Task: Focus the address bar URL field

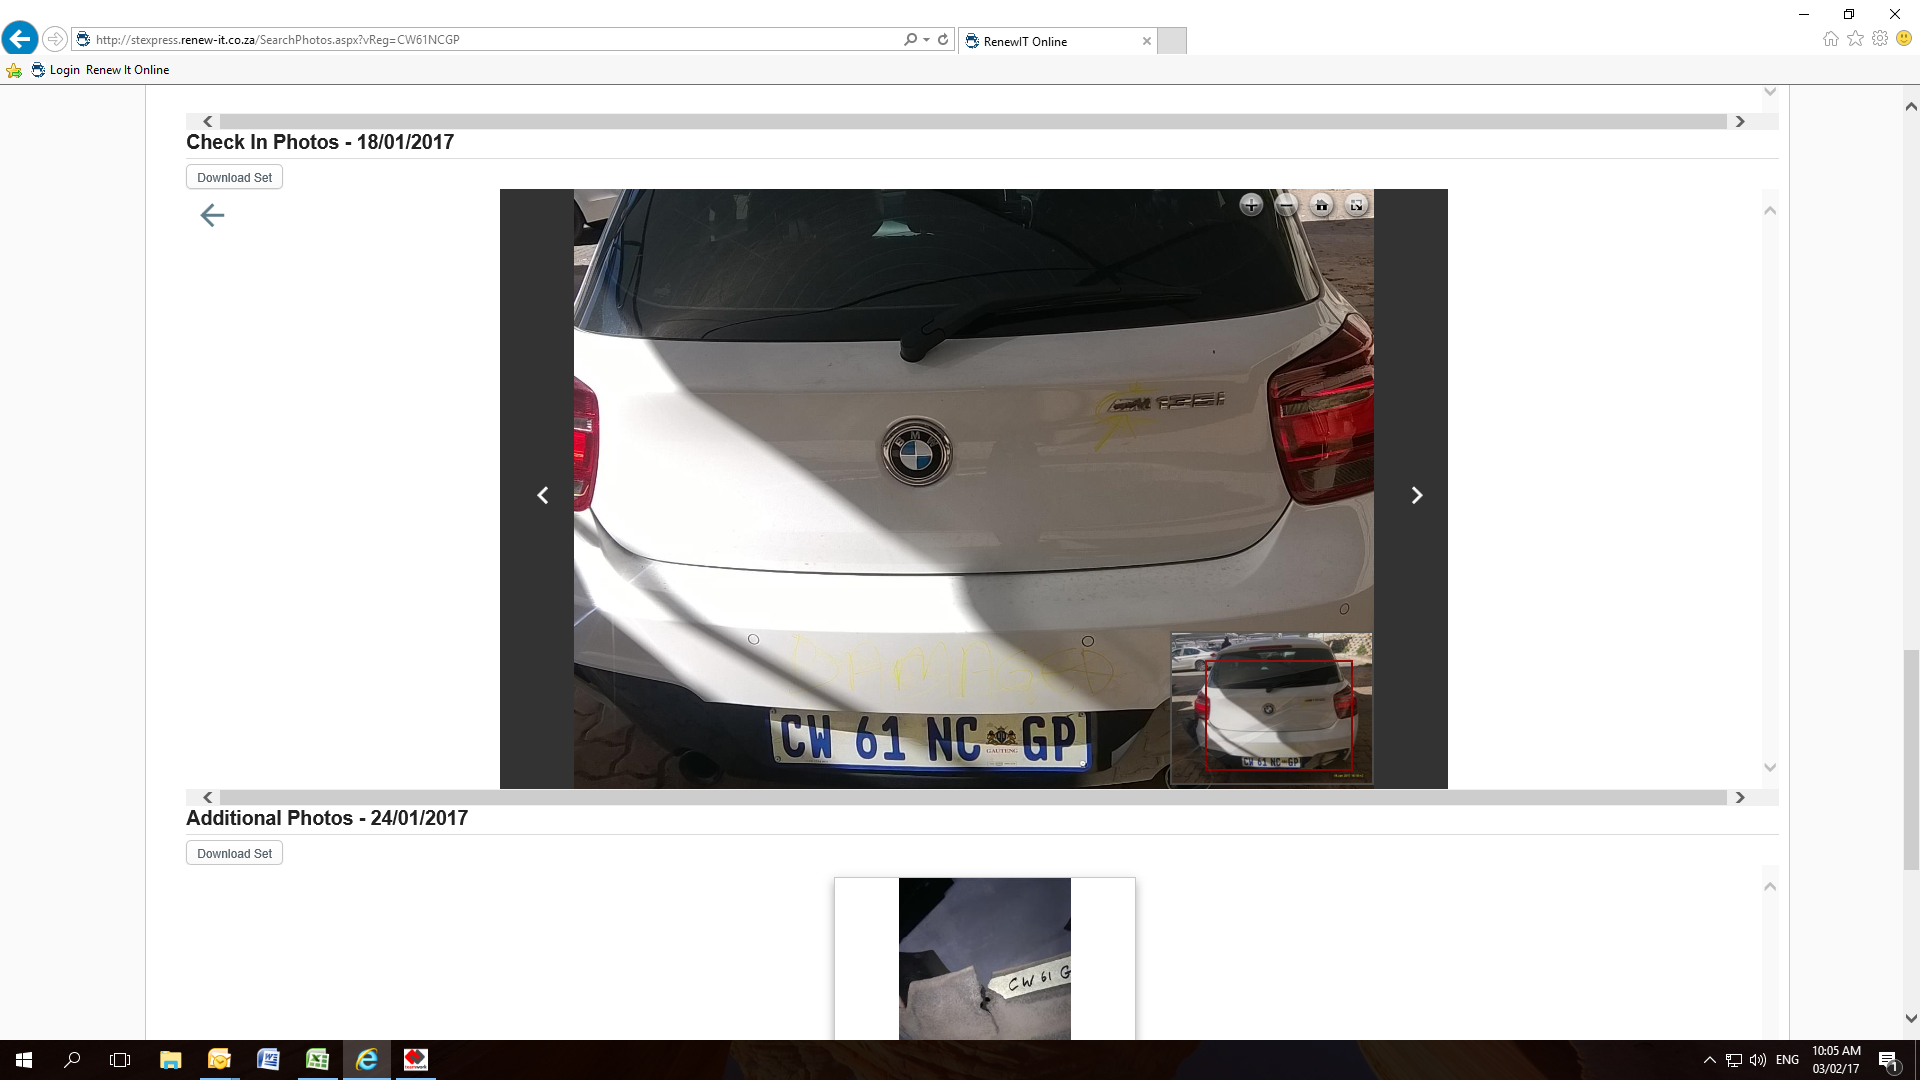Action: point(490,40)
